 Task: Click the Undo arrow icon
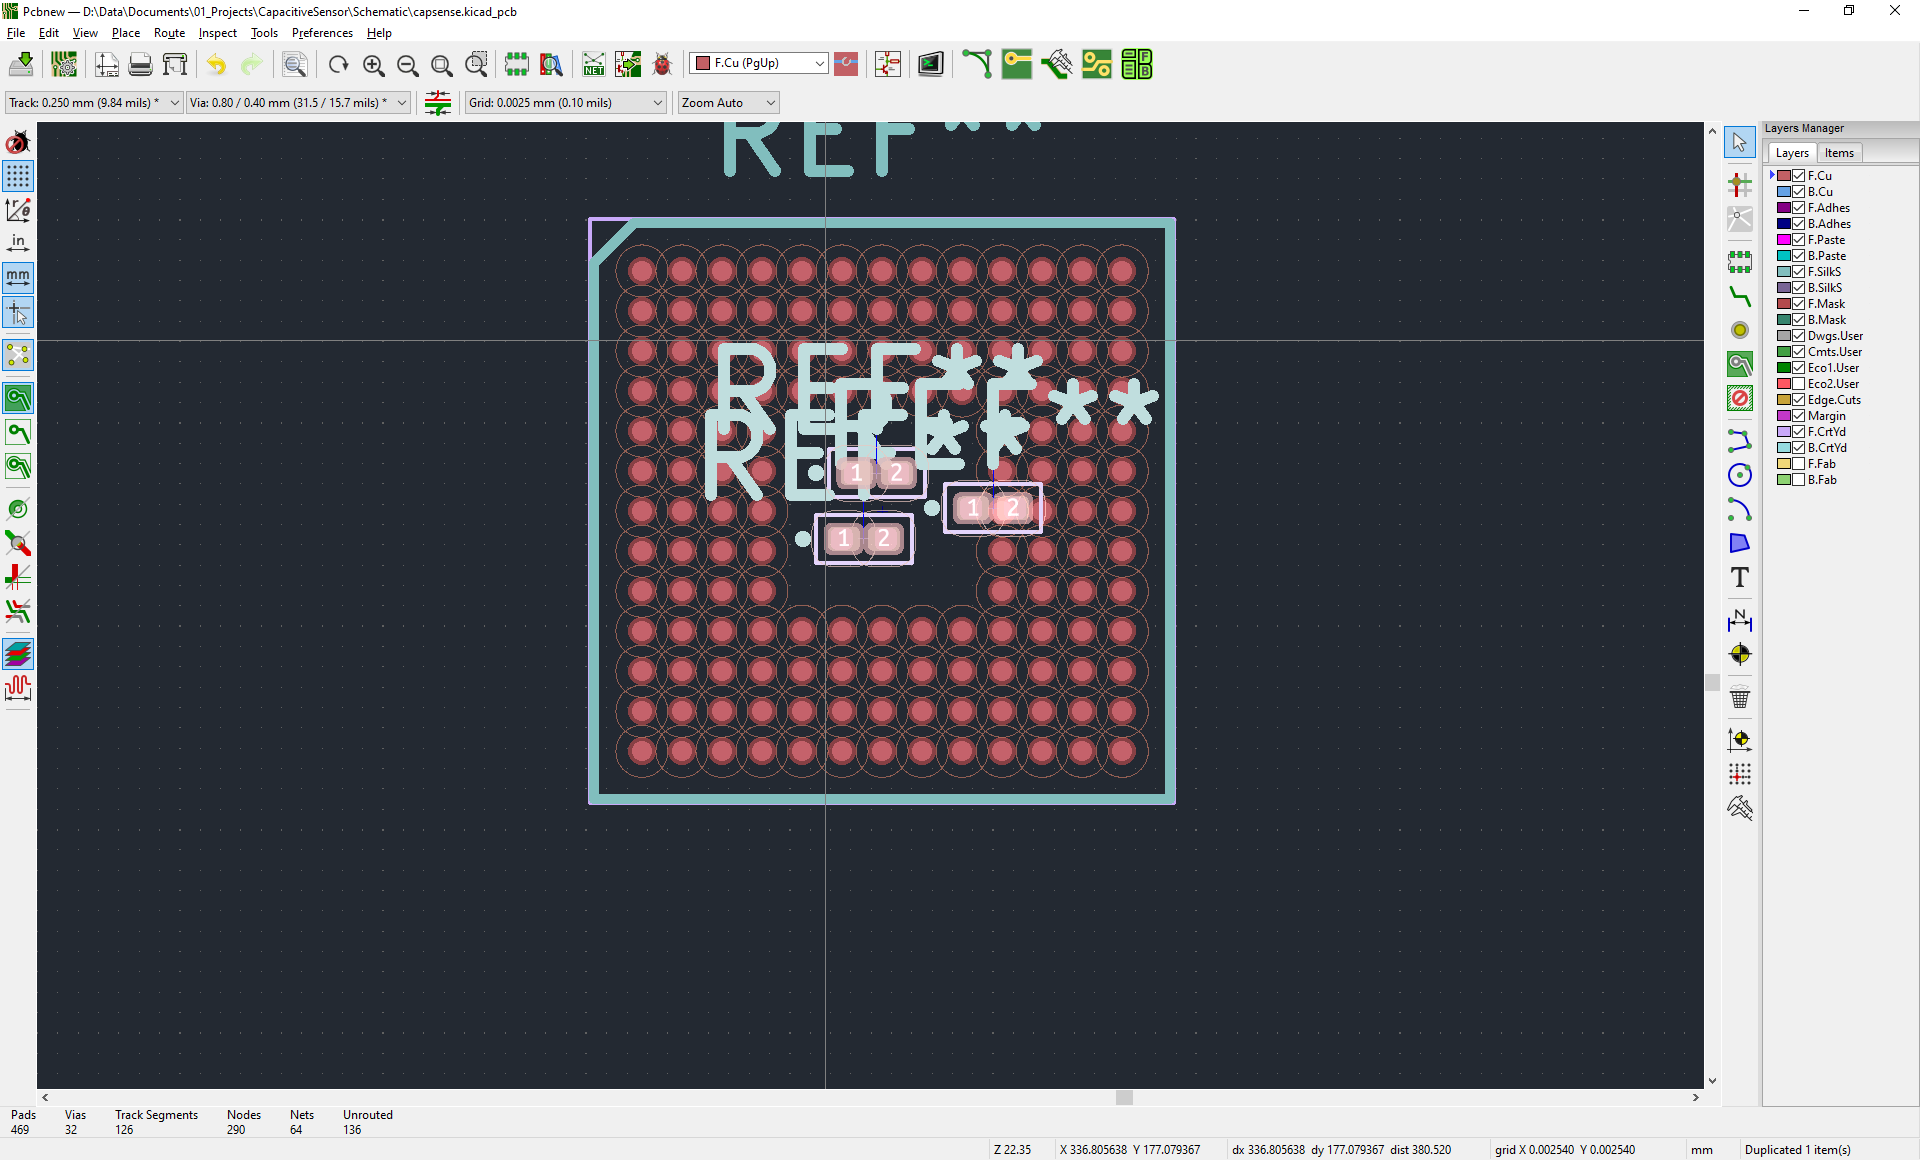[217, 65]
